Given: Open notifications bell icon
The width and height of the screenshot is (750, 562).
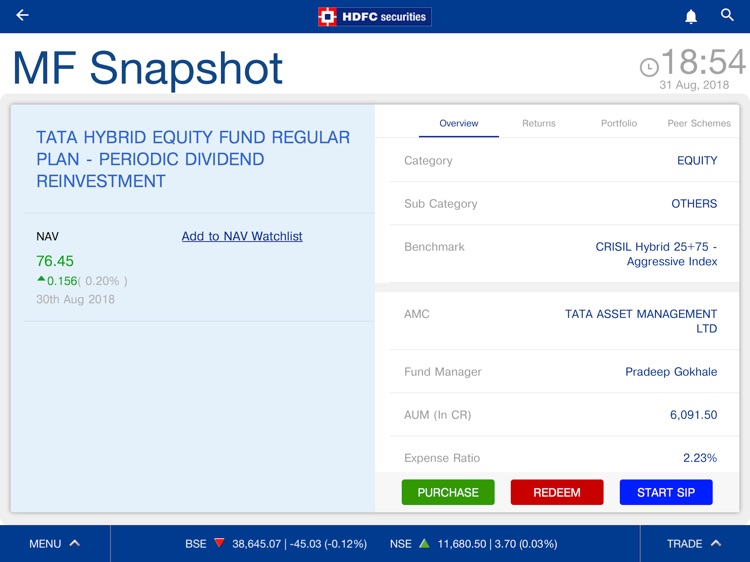Looking at the screenshot, I should tap(691, 16).
